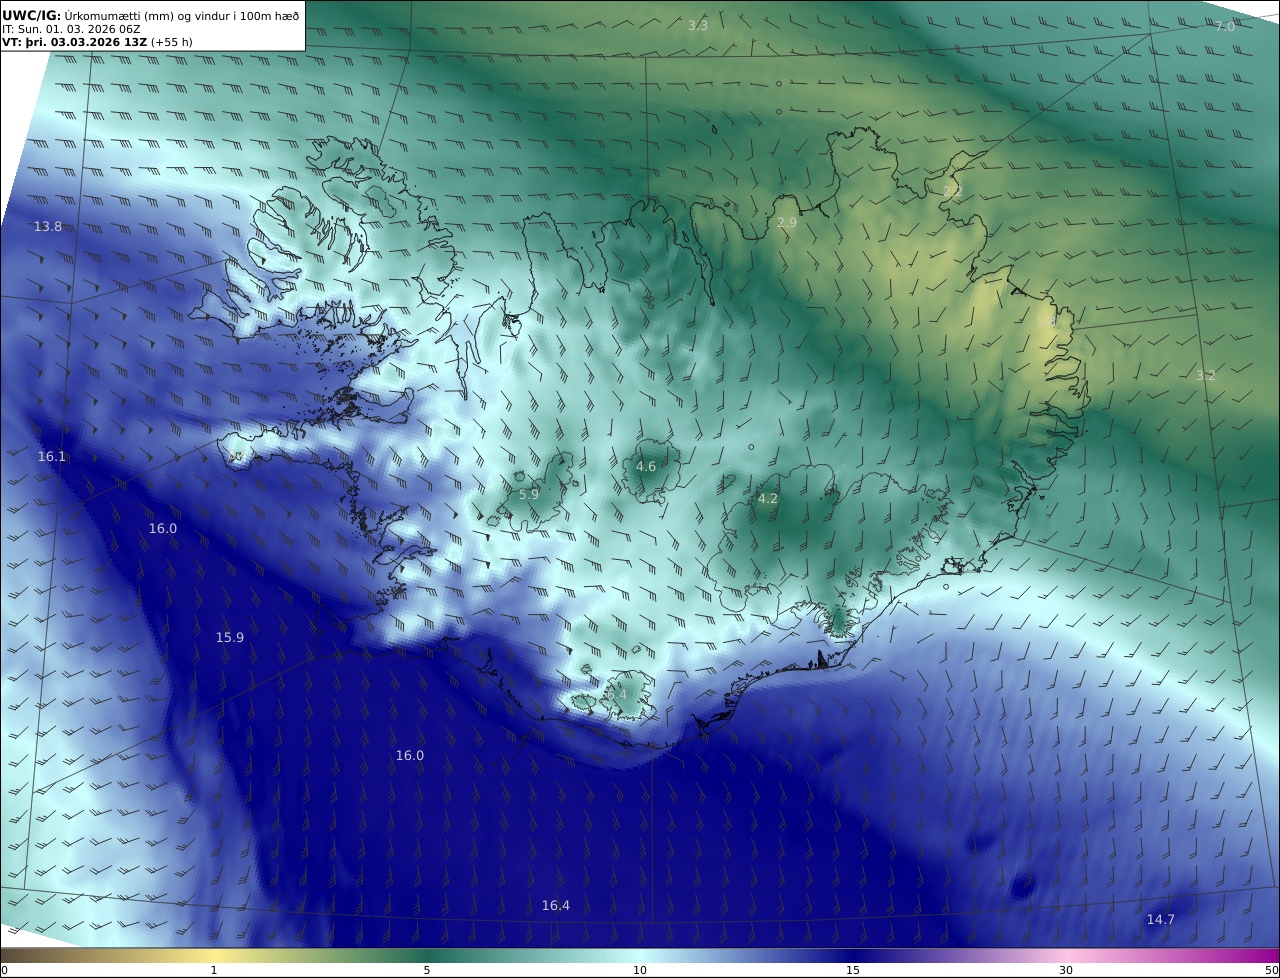Image resolution: width=1280 pixels, height=978 pixels.
Task: Click the colorbar tick label 1
Action: click(214, 970)
